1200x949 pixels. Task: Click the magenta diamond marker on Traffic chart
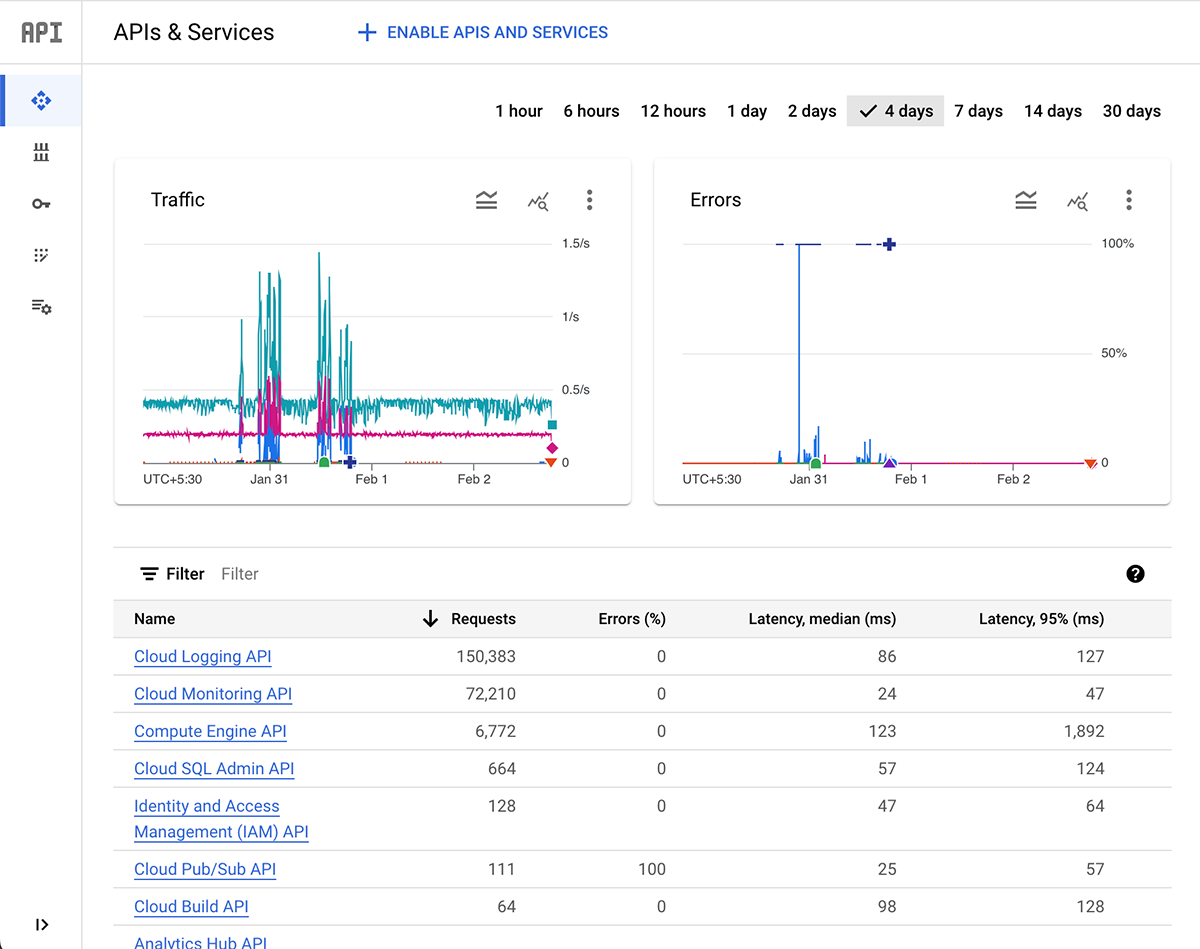click(x=552, y=448)
